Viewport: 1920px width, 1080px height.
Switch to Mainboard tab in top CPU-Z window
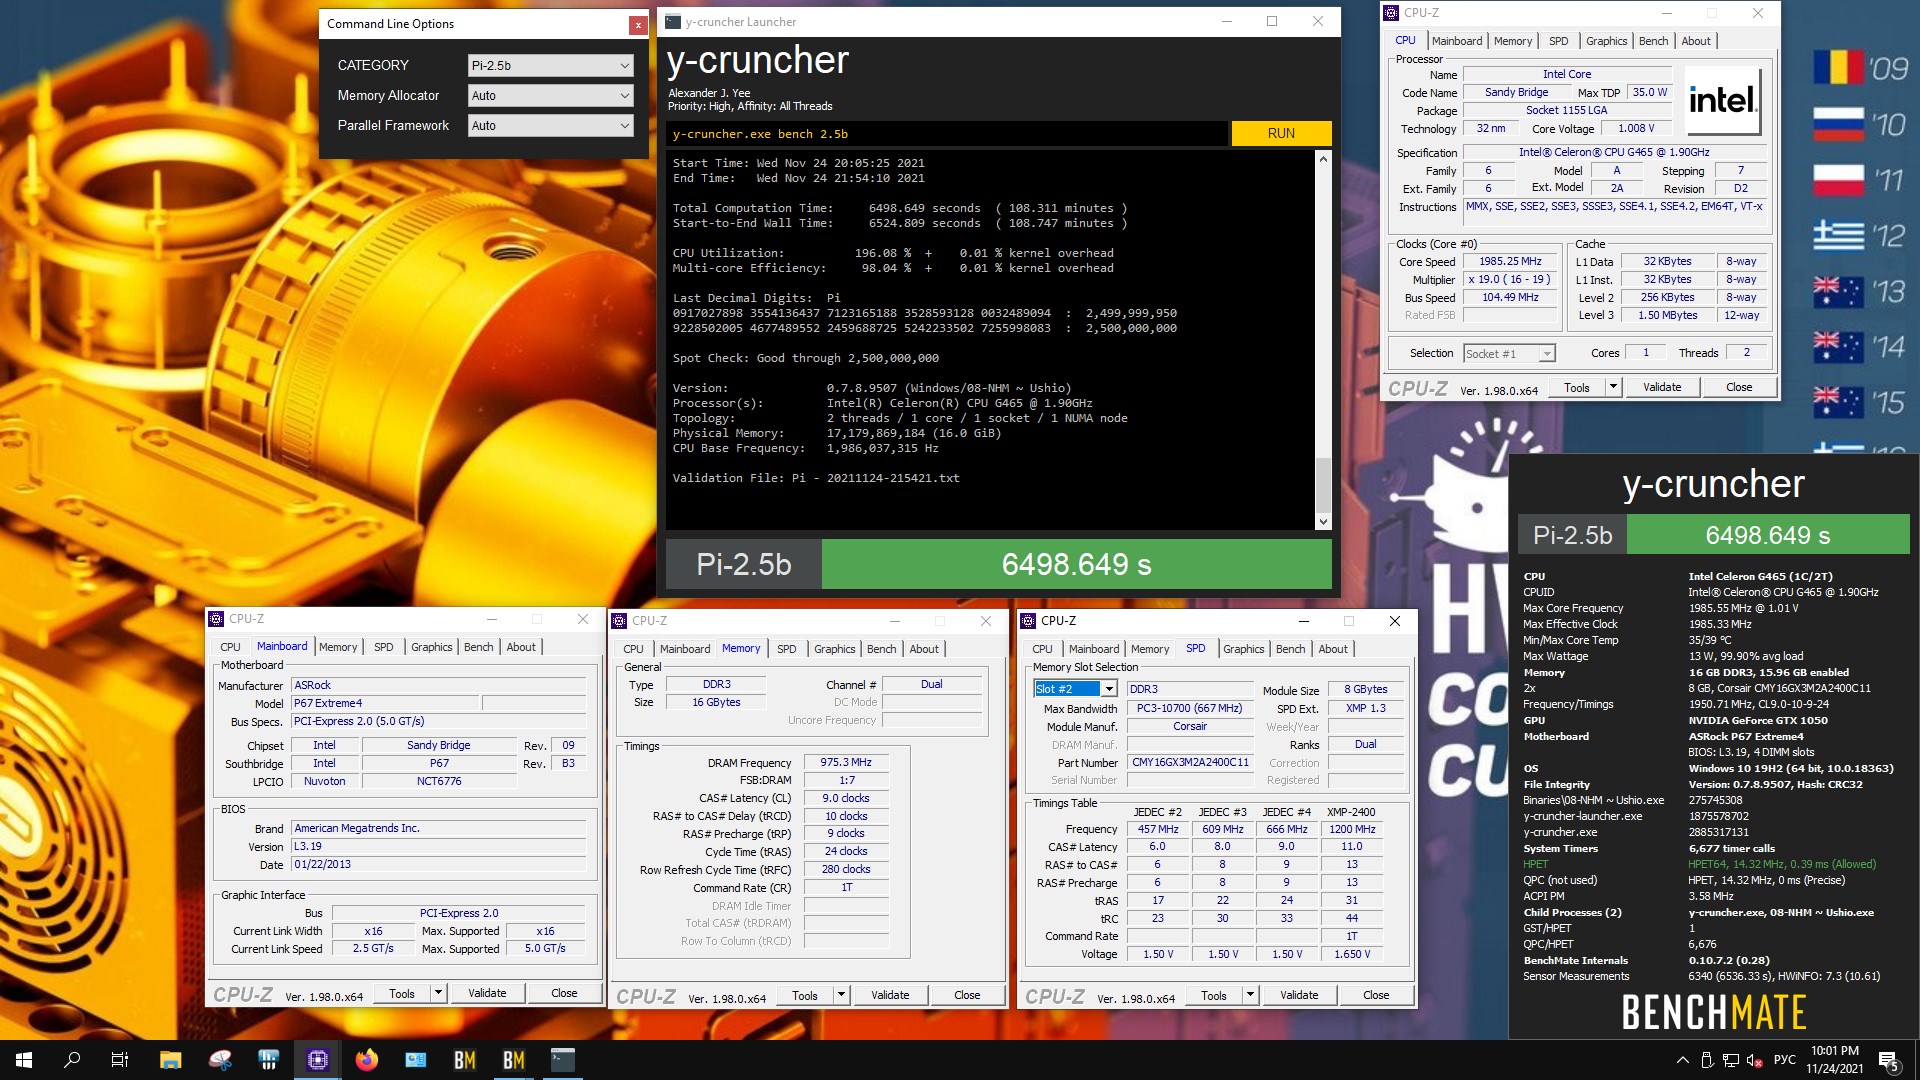[x=1456, y=41]
